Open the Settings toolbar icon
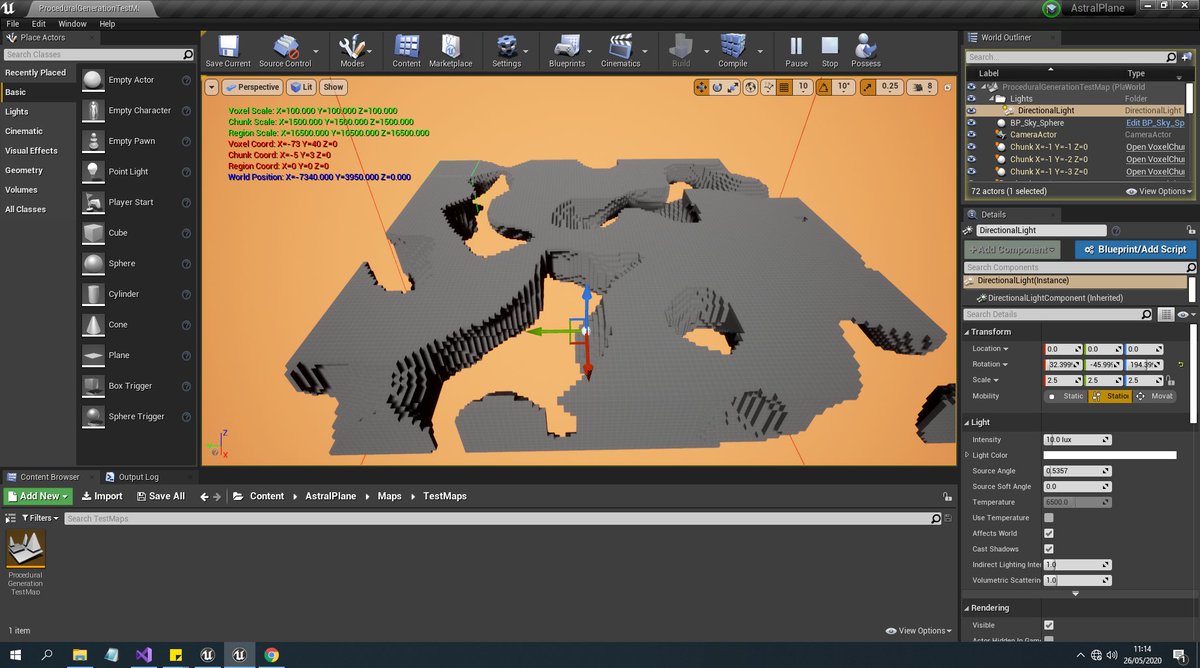 [x=506, y=52]
